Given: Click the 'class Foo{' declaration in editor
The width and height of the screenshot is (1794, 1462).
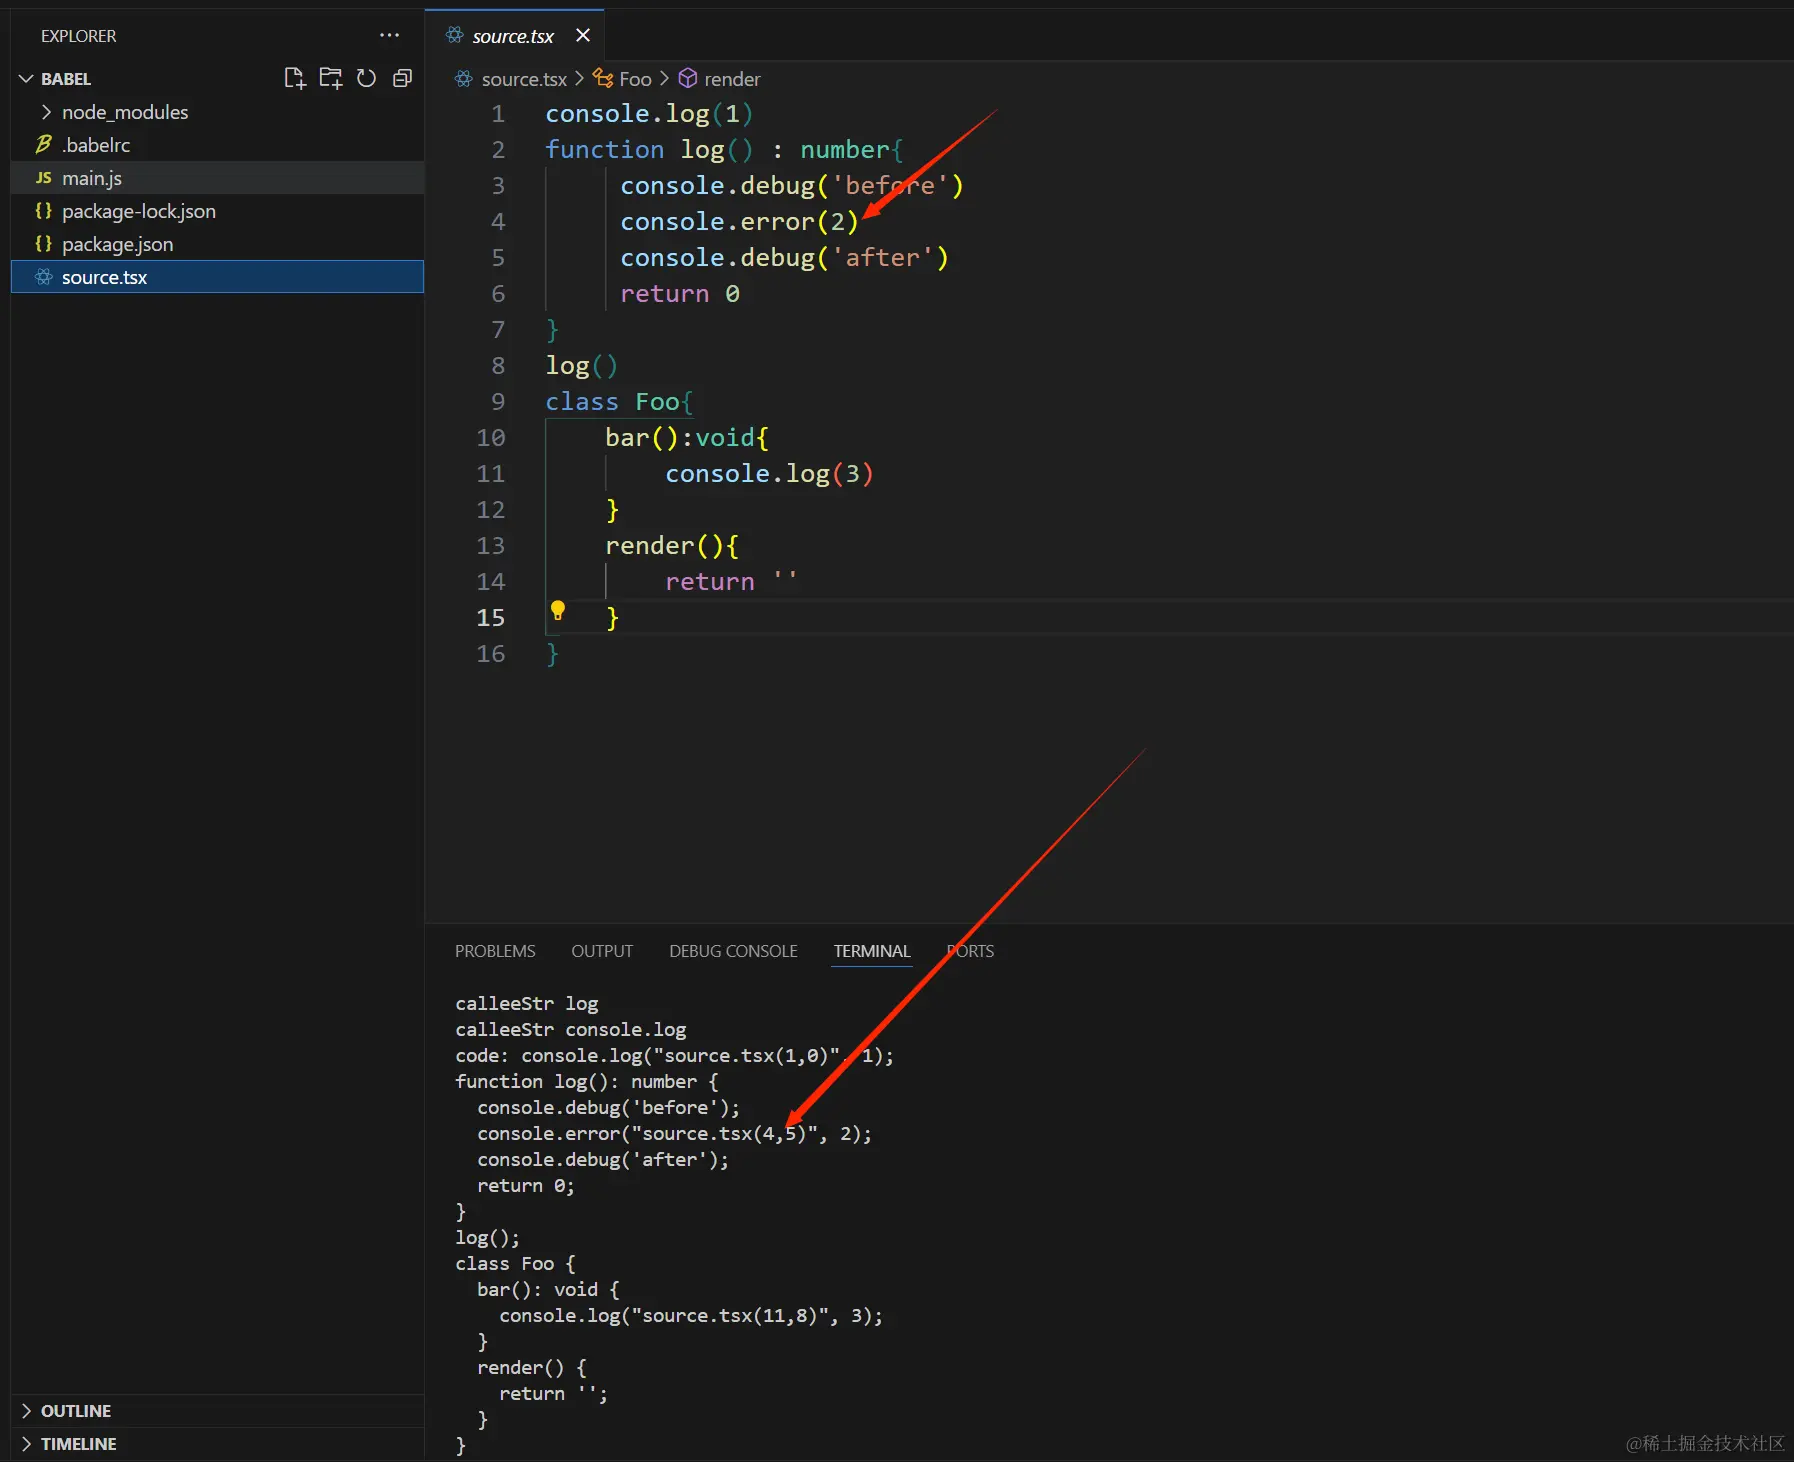Looking at the screenshot, I should click(619, 402).
